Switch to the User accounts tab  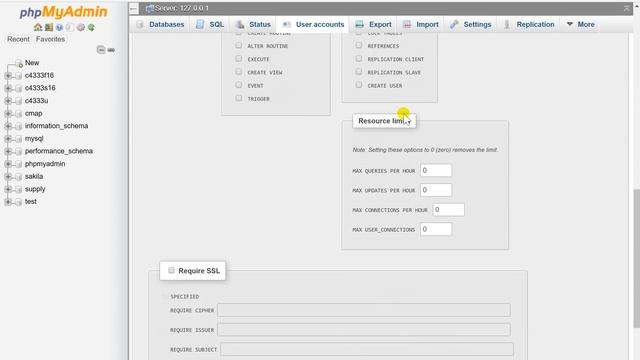(313, 24)
